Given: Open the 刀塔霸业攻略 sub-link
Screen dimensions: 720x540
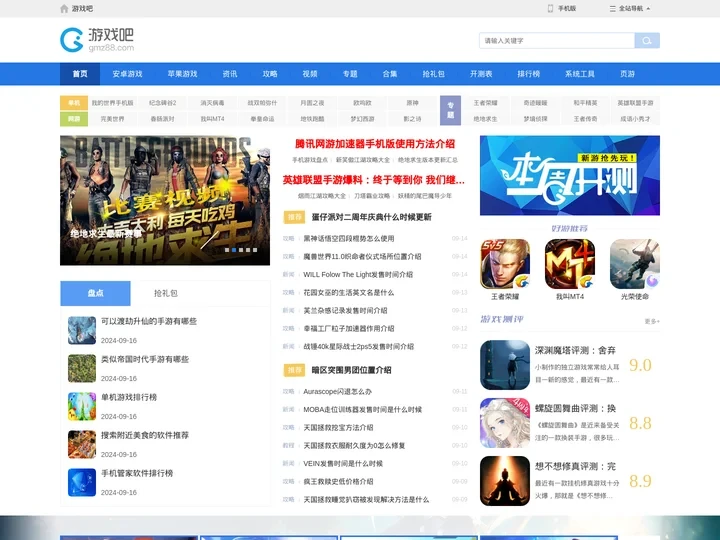Looking at the screenshot, I should (x=372, y=196).
